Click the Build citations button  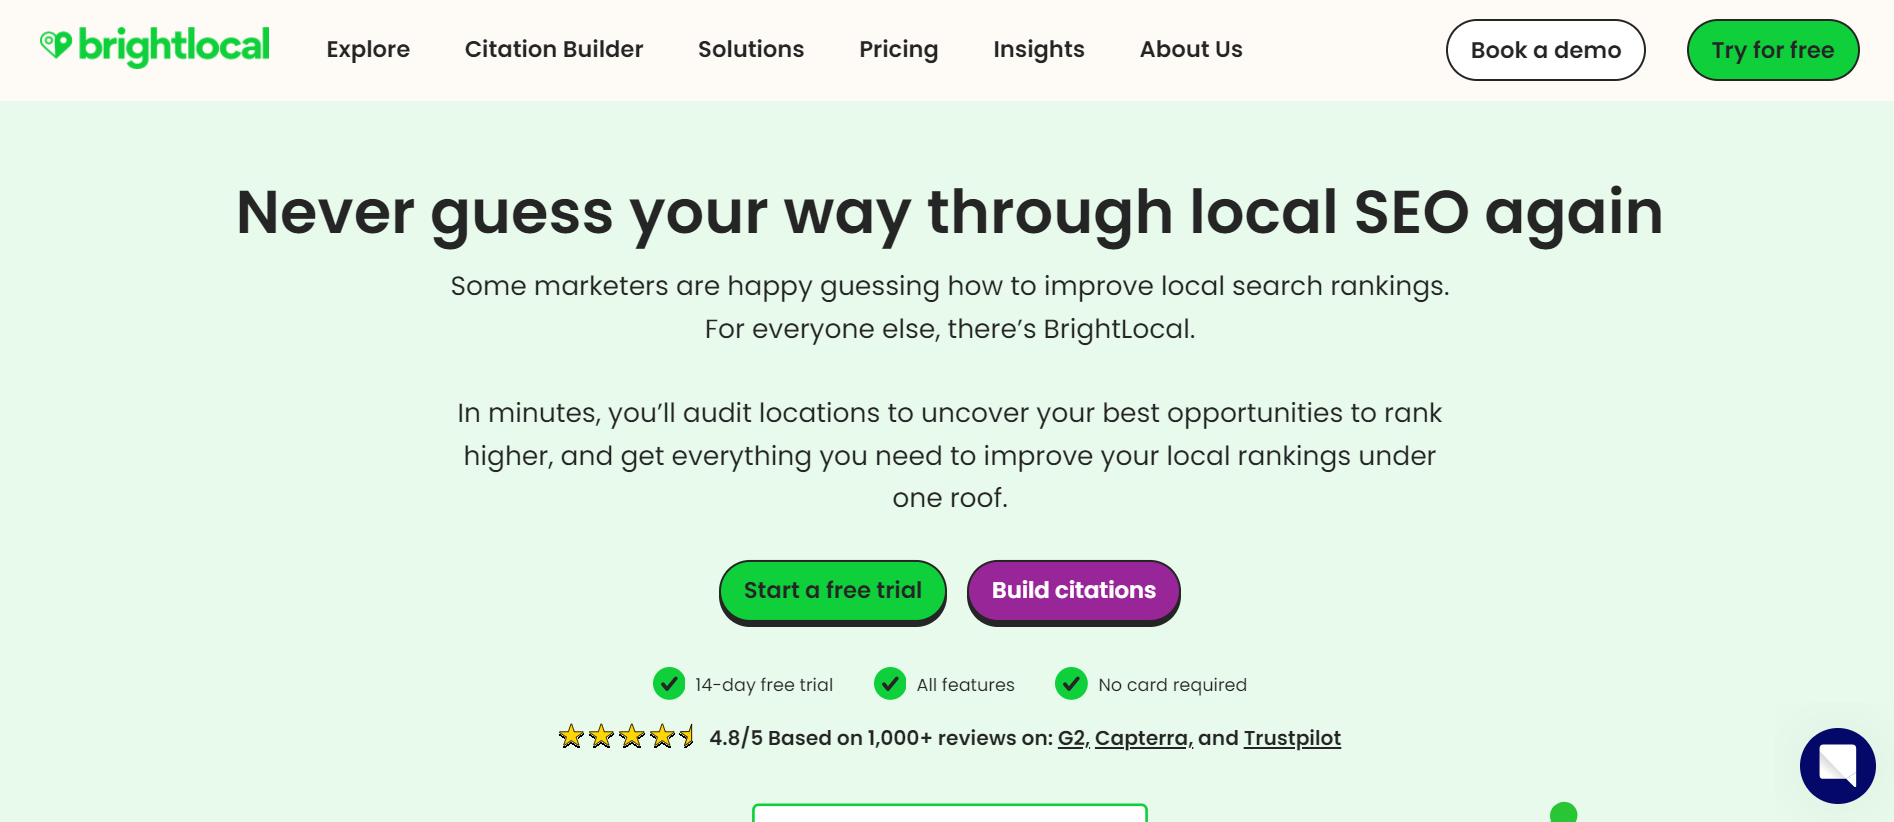[x=1074, y=591]
